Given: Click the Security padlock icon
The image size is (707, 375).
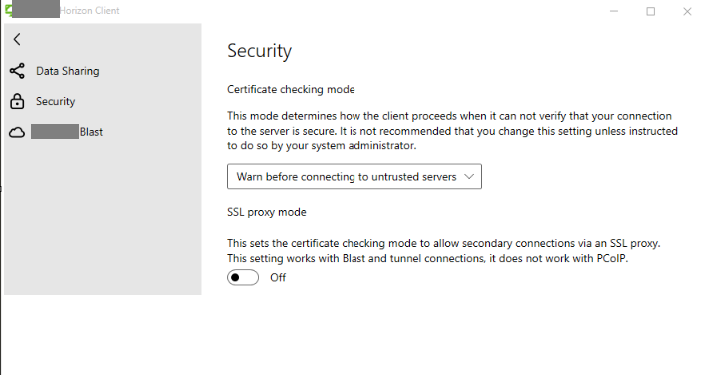Looking at the screenshot, I should [x=17, y=101].
